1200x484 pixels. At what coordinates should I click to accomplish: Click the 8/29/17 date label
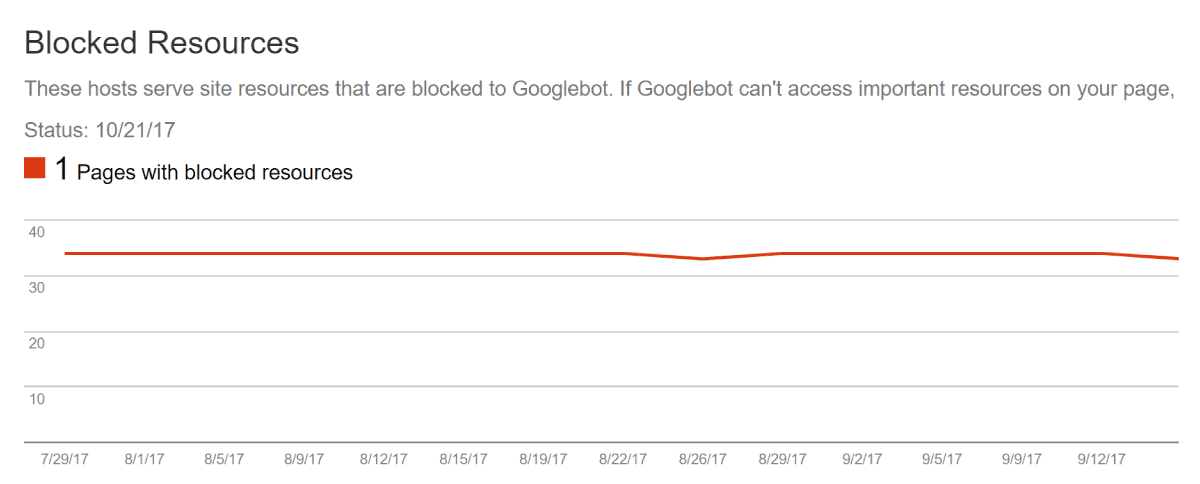783,459
